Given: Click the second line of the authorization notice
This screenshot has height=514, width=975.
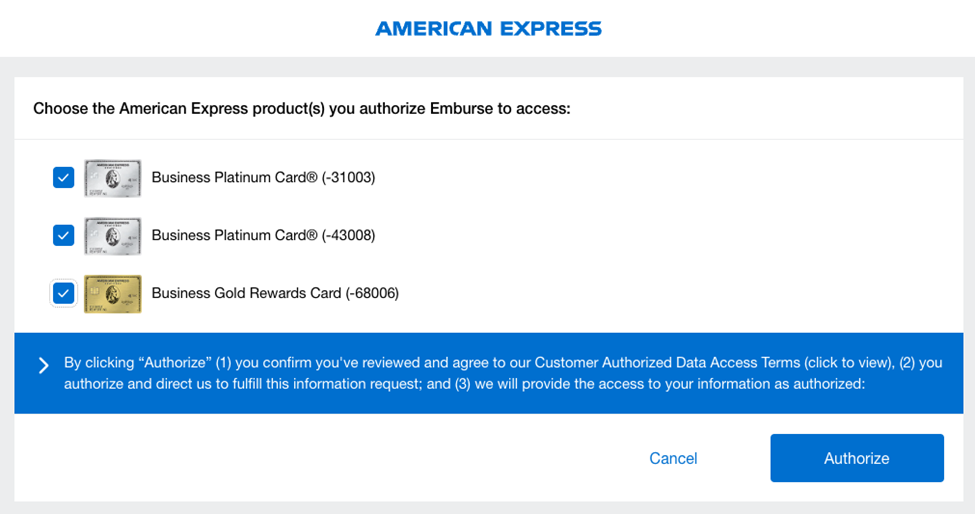Looking at the screenshot, I should point(464,384).
